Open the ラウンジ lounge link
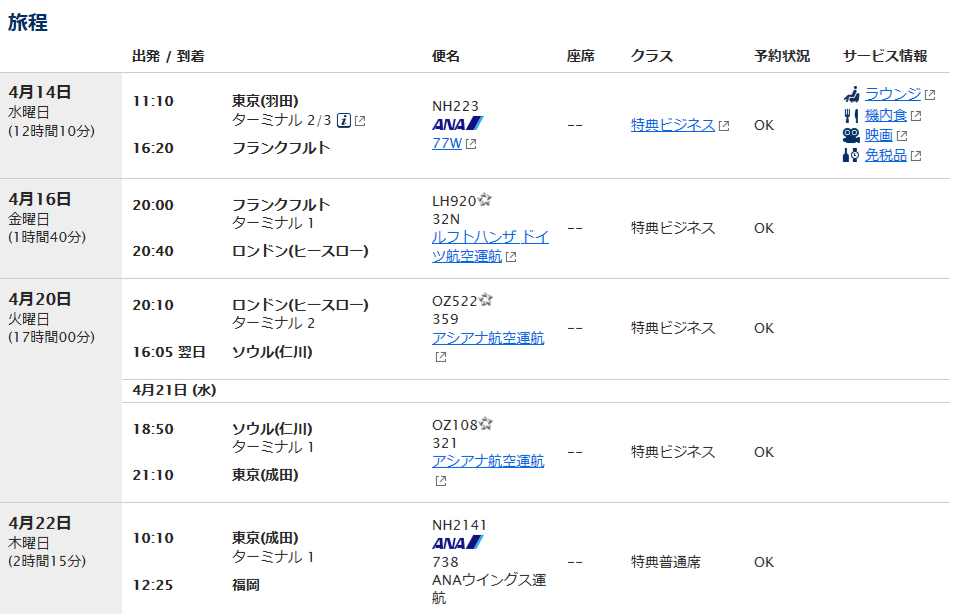 [x=893, y=94]
